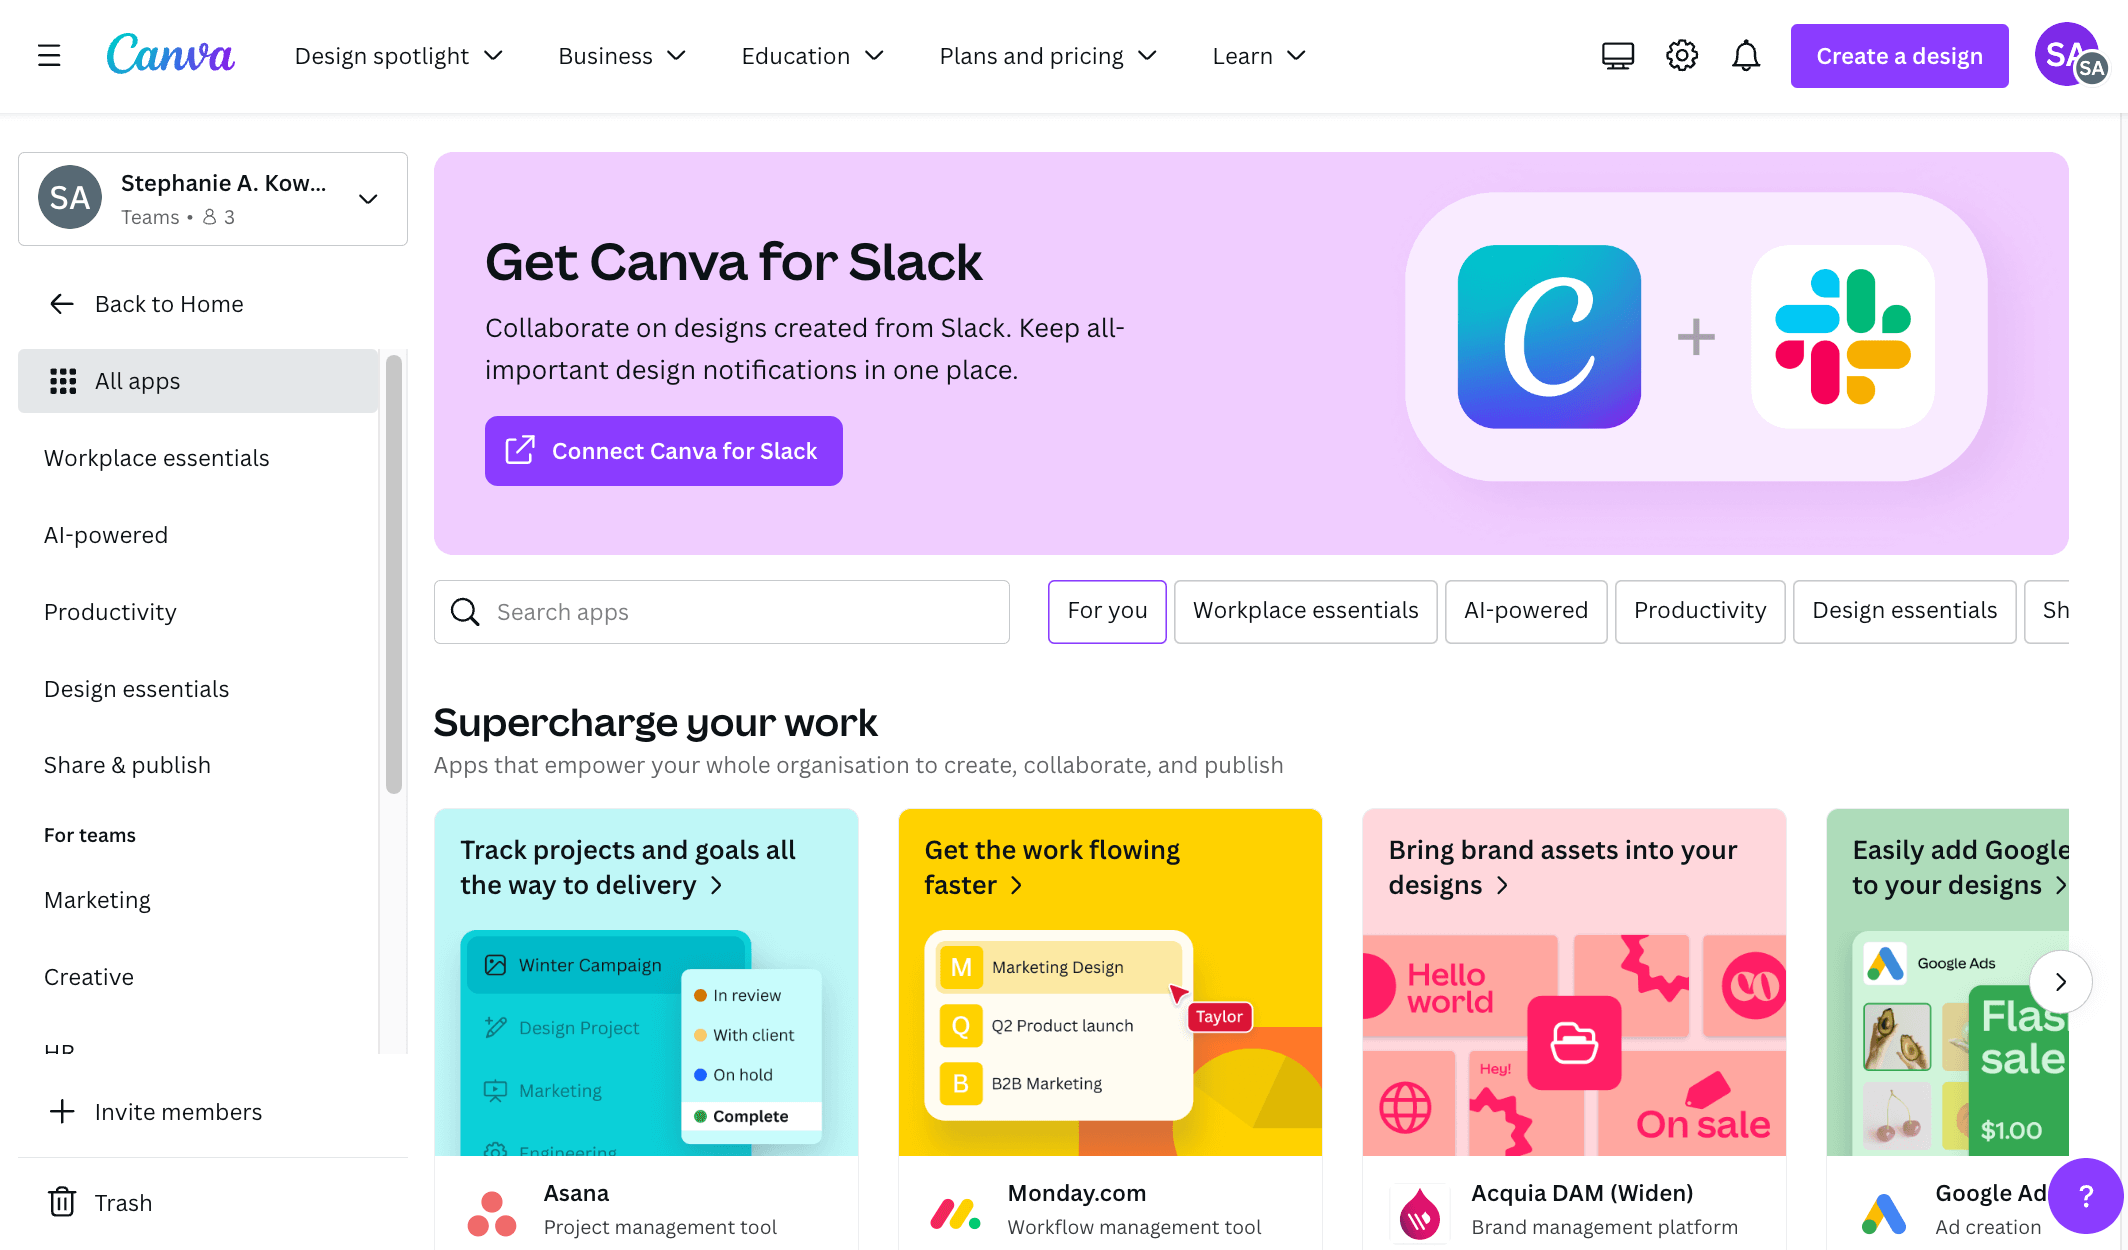Viewport: 2128px width, 1250px height.
Task: Expand the Plans and pricing dropdown
Action: 1048,57
